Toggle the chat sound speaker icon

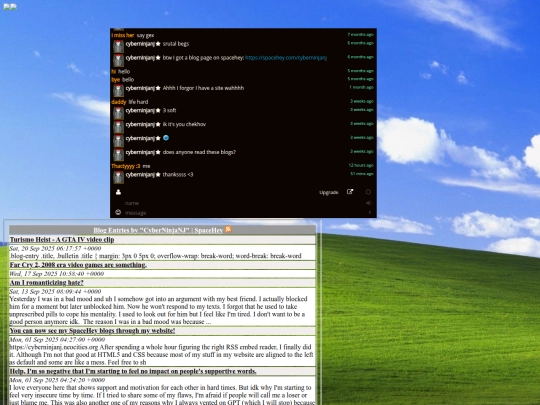369,203
